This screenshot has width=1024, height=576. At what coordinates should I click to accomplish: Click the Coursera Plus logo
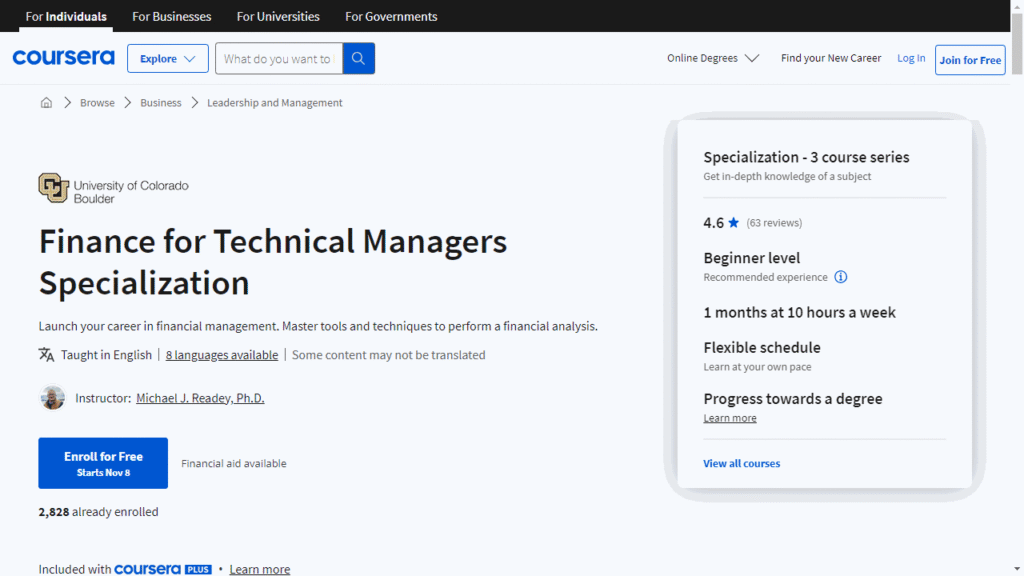(x=163, y=569)
